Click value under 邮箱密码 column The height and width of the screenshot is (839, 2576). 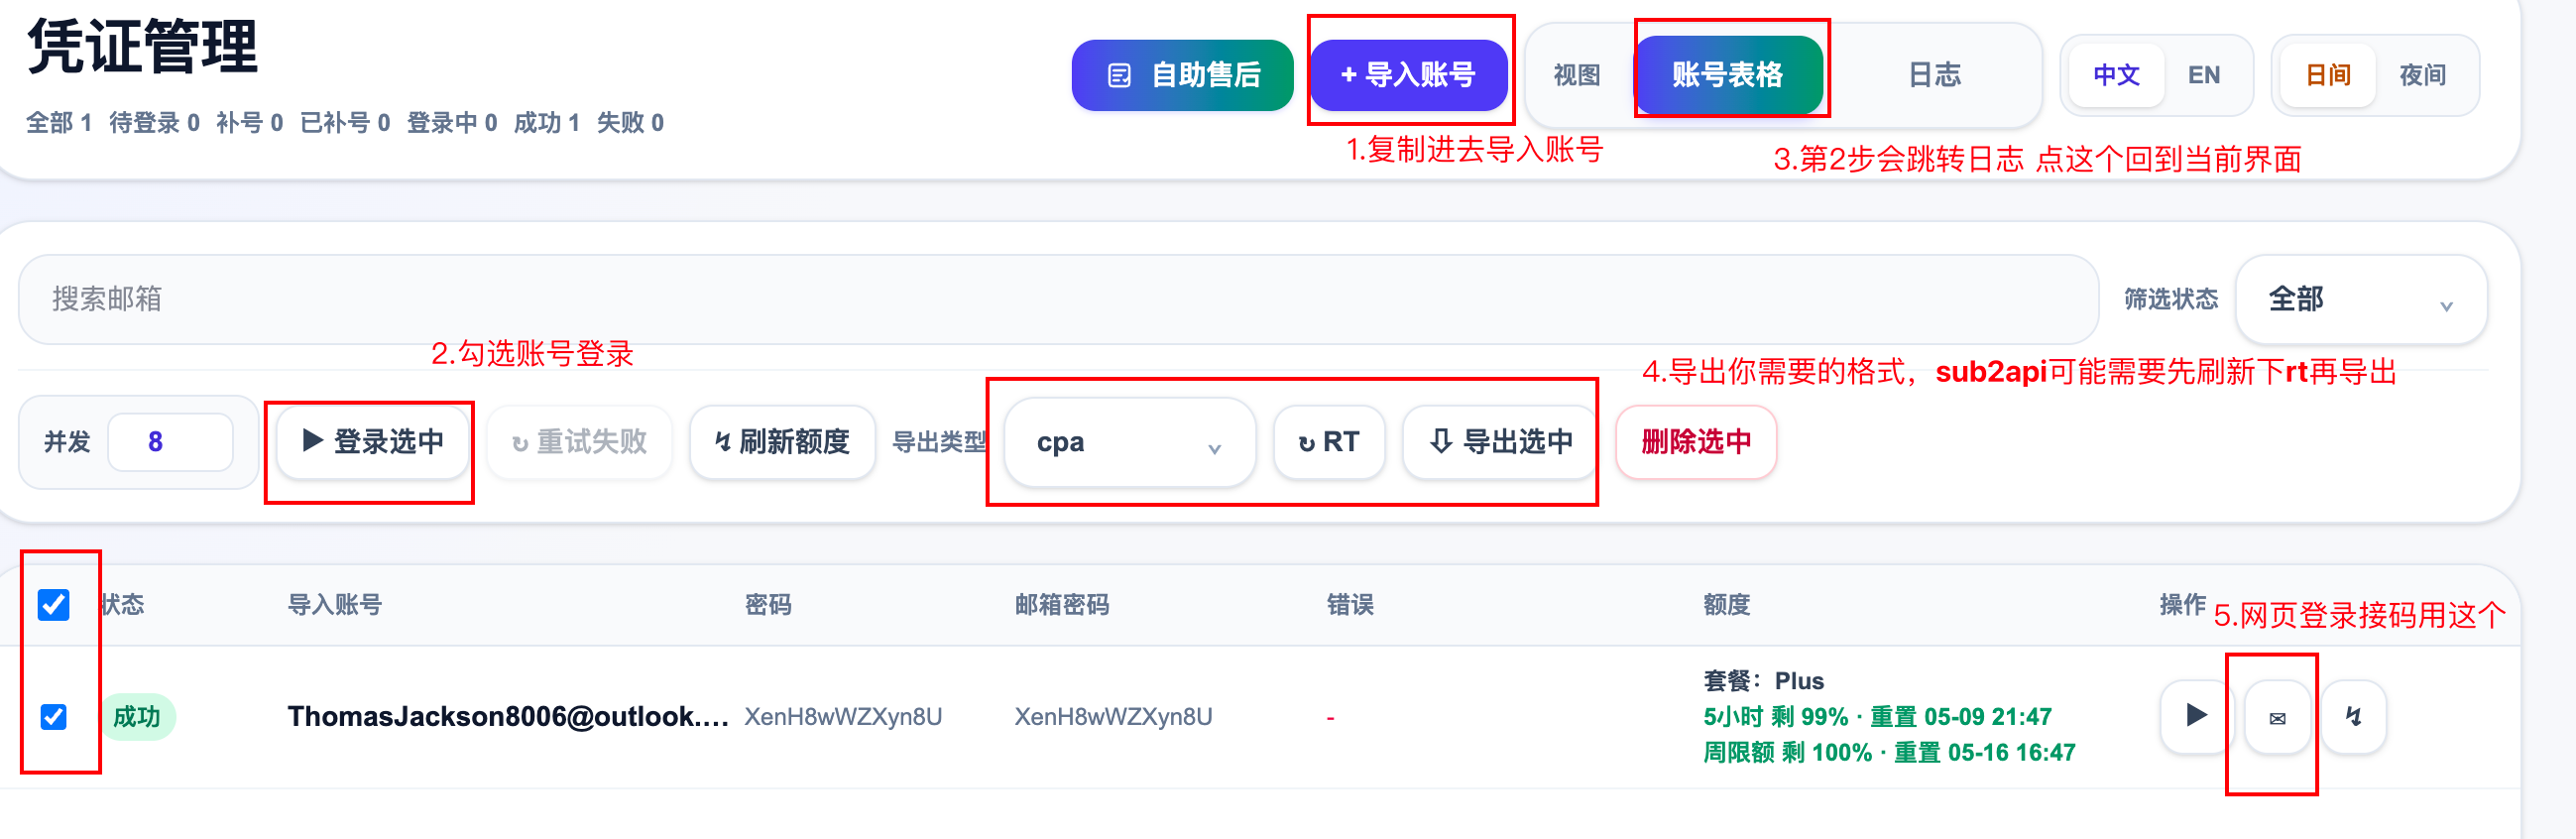(x=1113, y=717)
